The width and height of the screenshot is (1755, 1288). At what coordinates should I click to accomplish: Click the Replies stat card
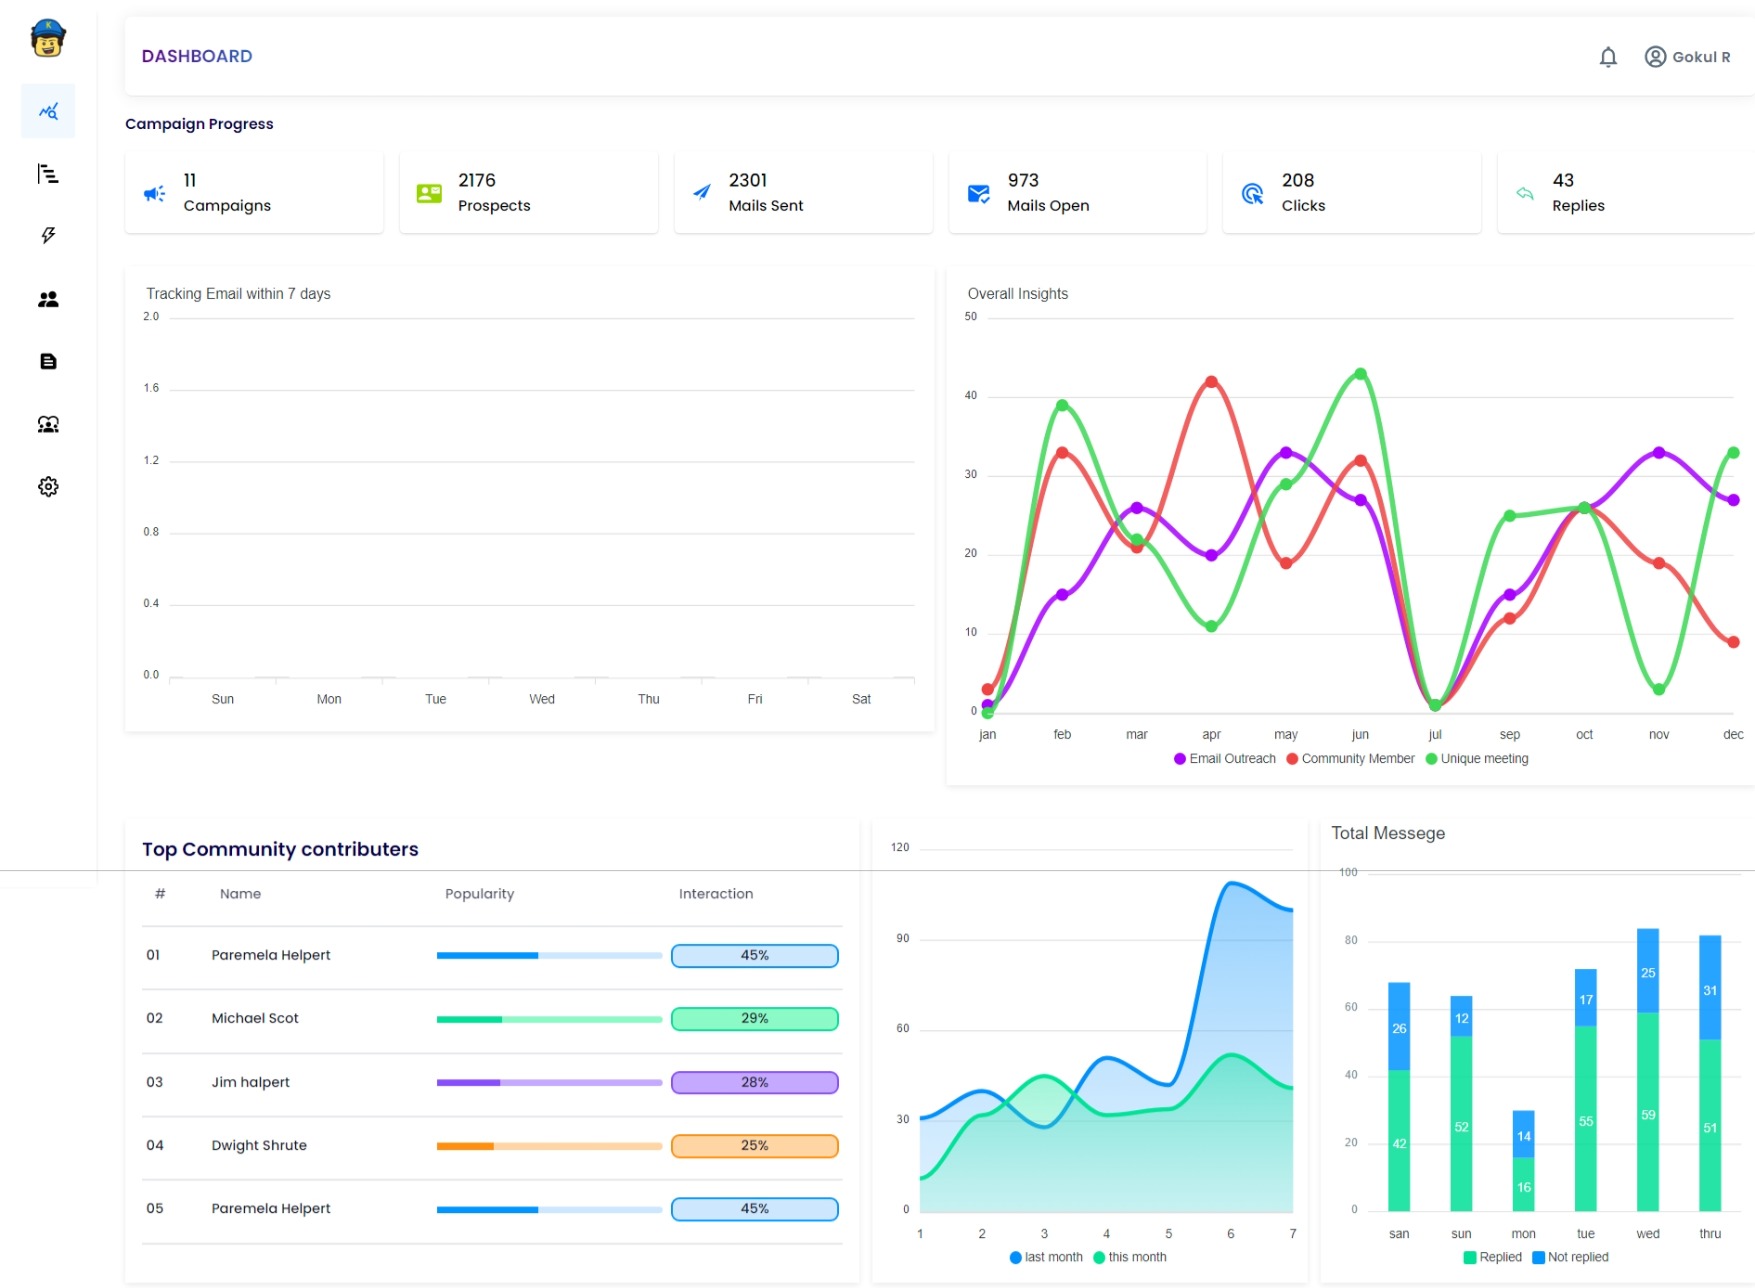tap(1624, 193)
